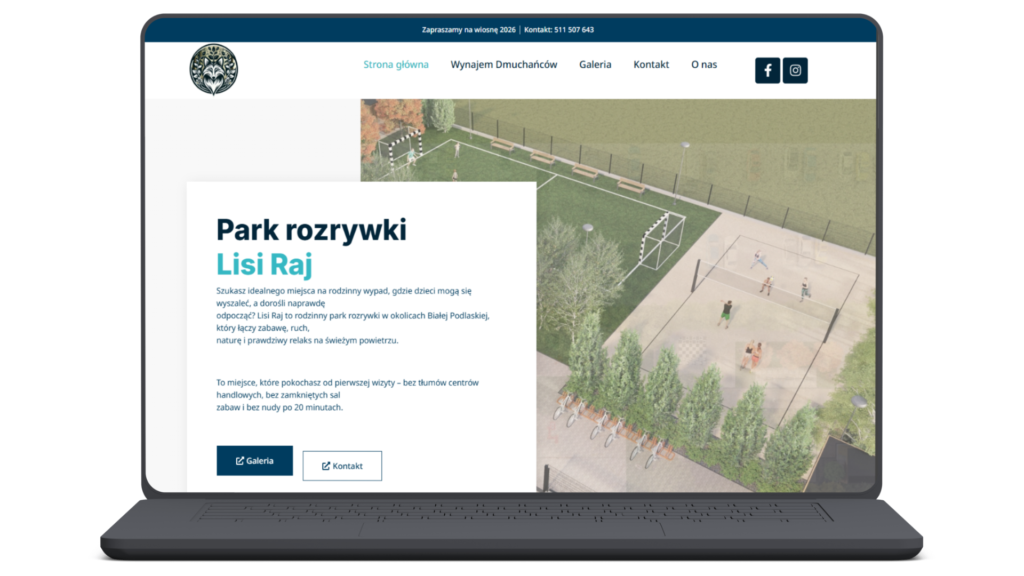
Task: Click the white Instagram camera glyph
Action: (795, 70)
